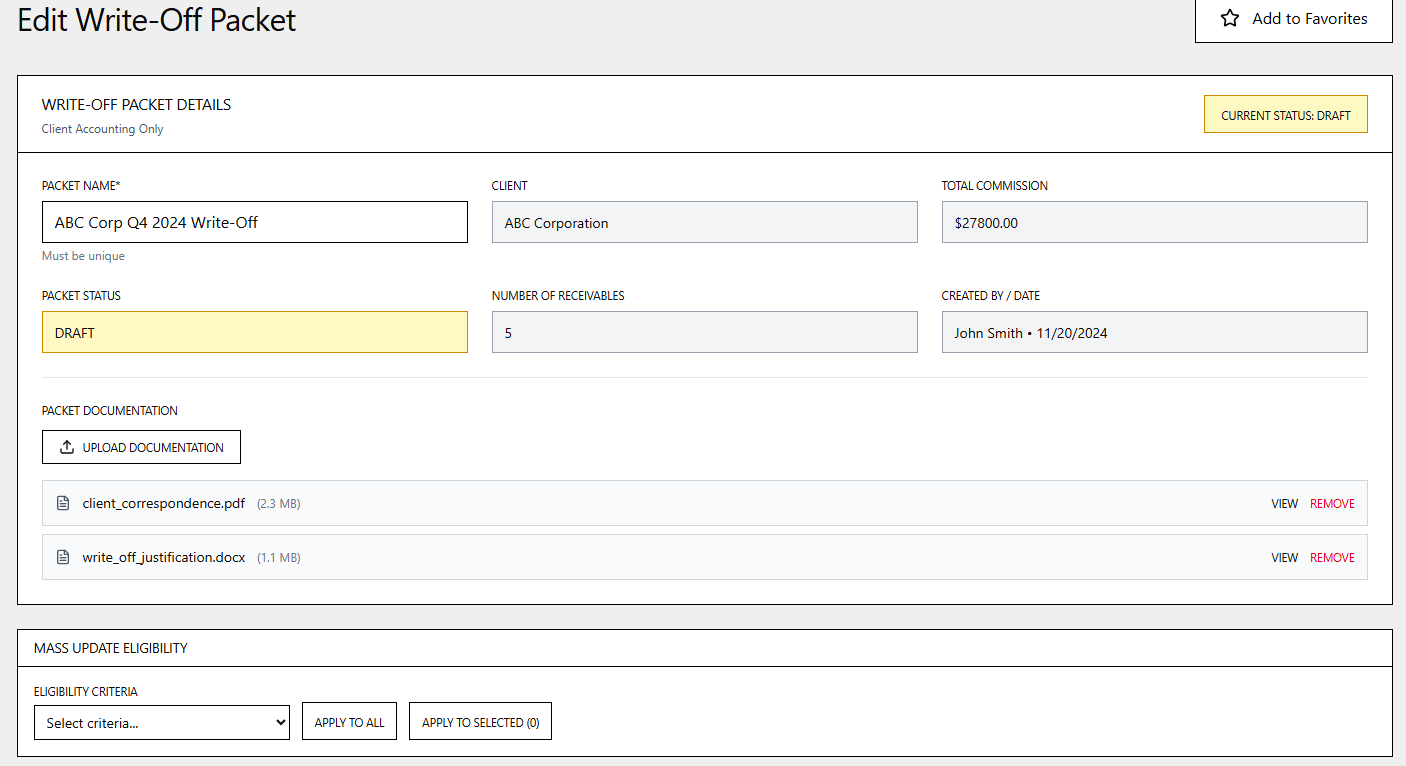Remove write_off_justification.docx from the packet
The width and height of the screenshot is (1406, 766).
coord(1332,557)
